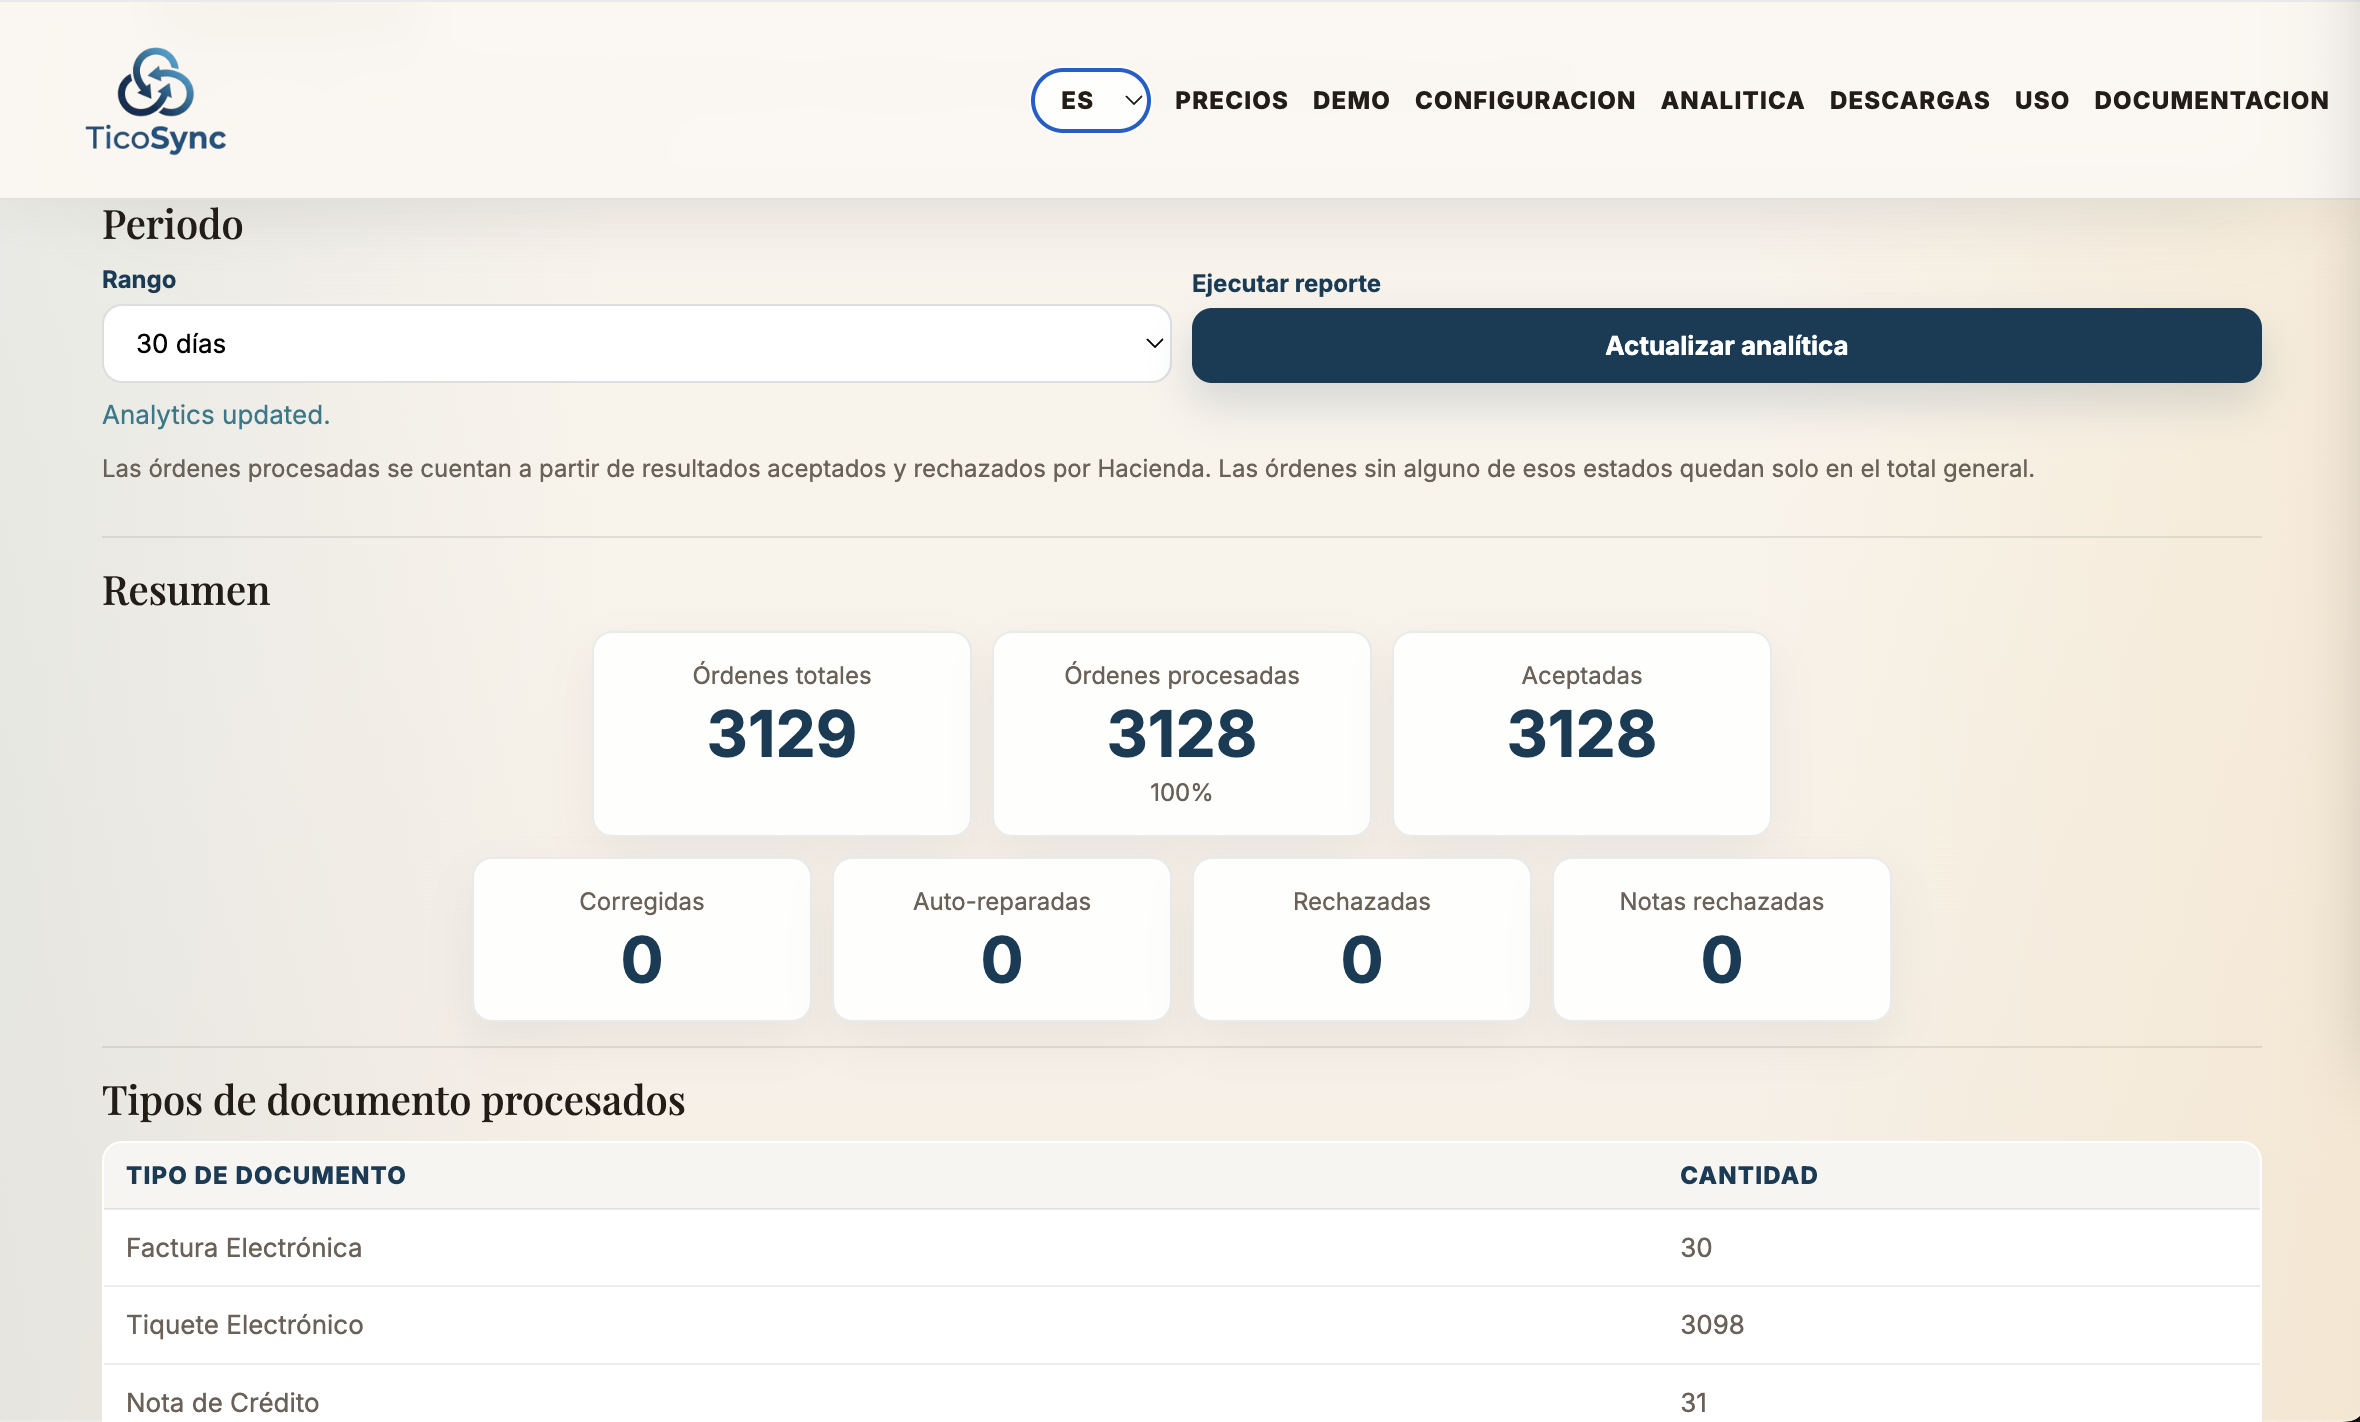Go to the DEMO page

tap(1351, 100)
